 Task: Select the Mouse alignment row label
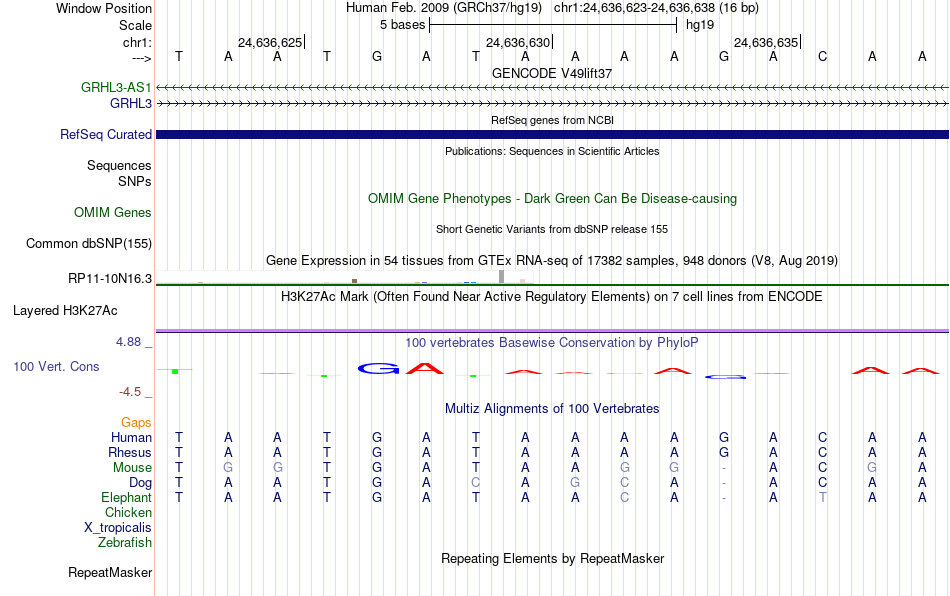point(132,468)
